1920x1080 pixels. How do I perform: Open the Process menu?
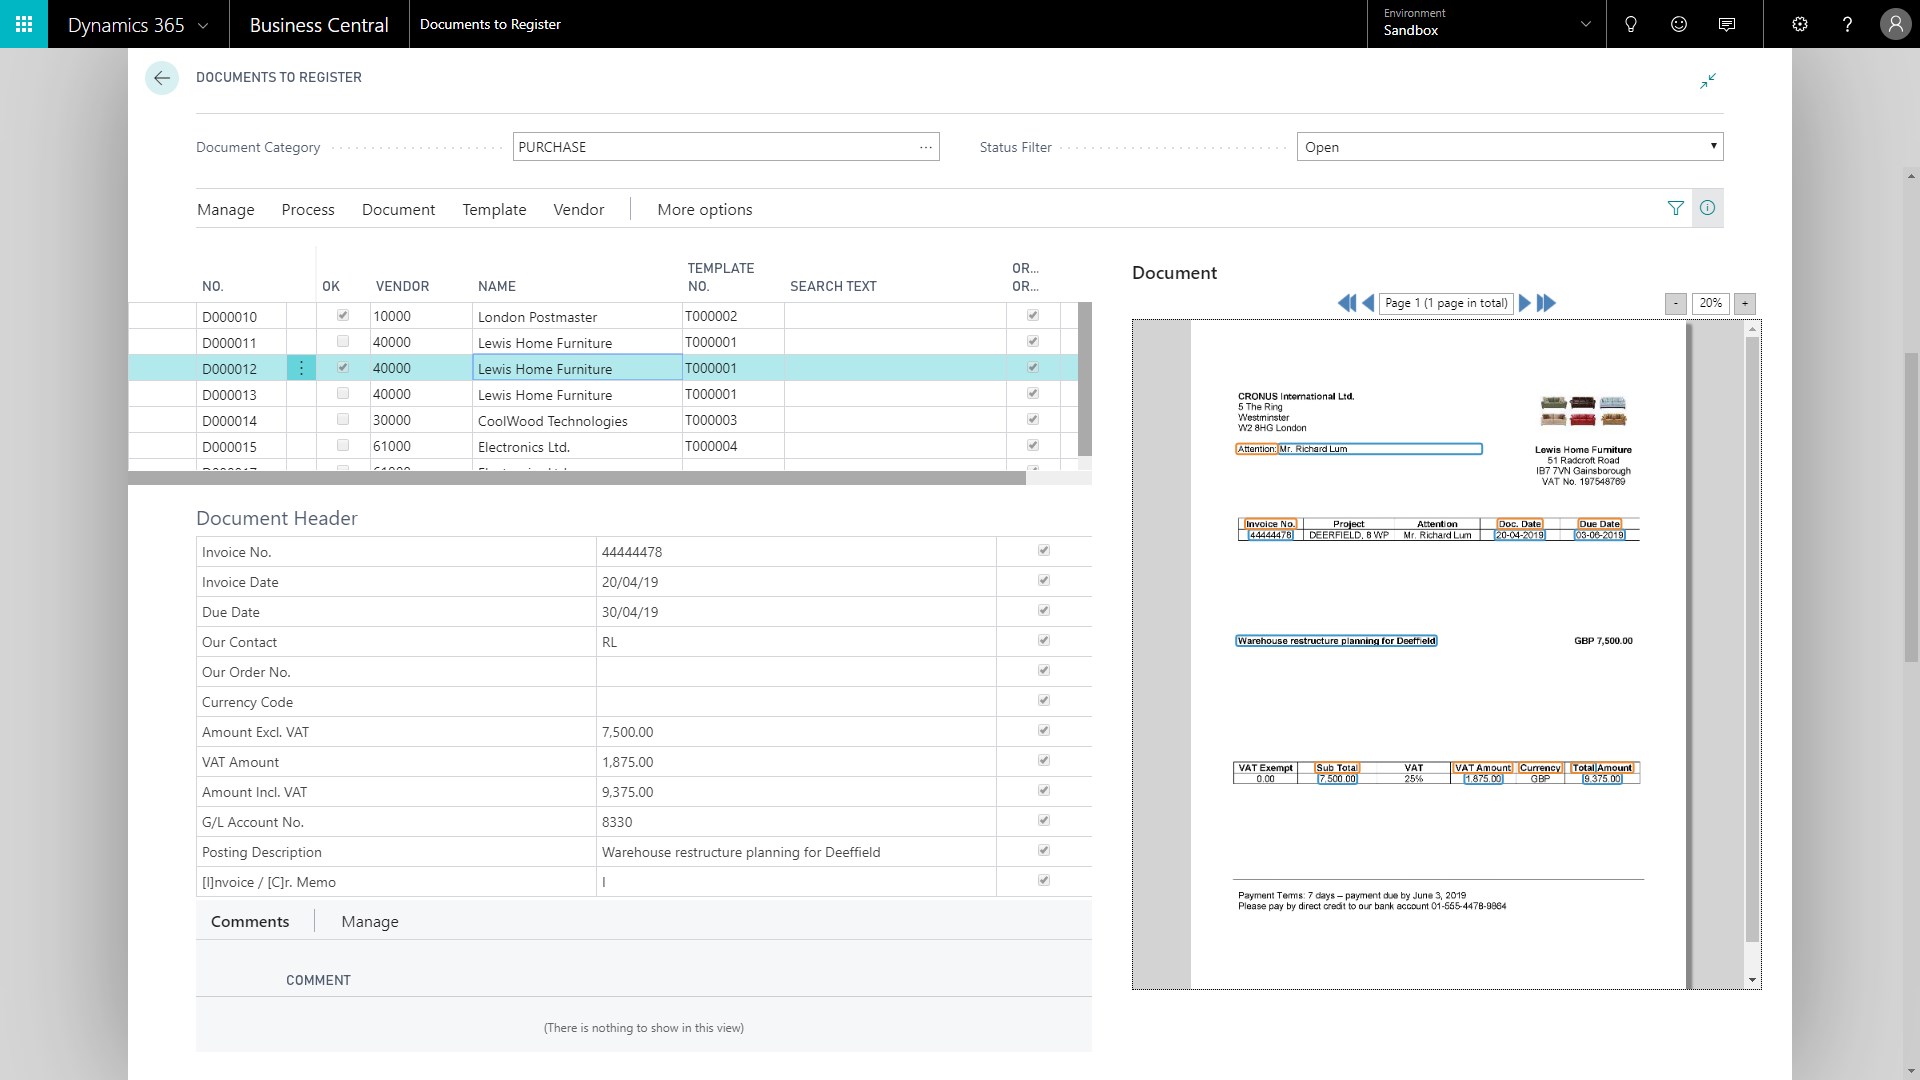[x=308, y=209]
